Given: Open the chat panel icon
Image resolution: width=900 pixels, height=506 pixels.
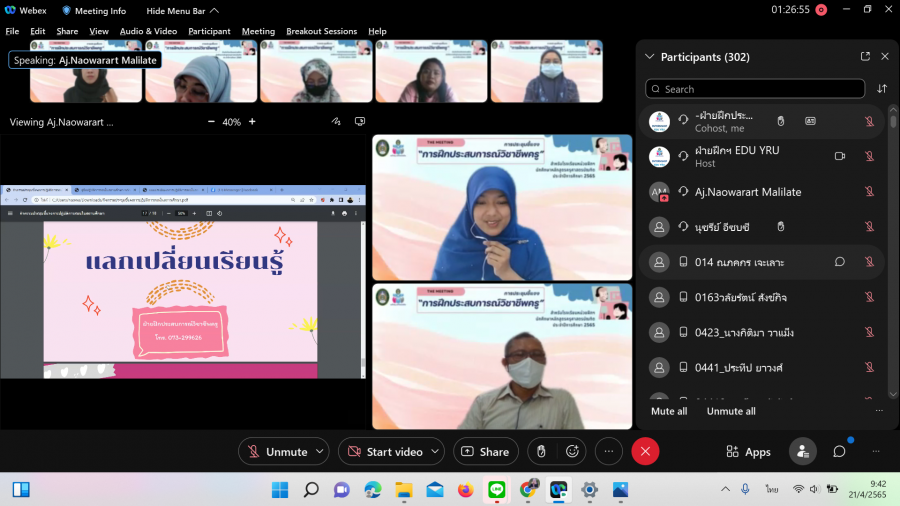Looking at the screenshot, I should (x=839, y=452).
